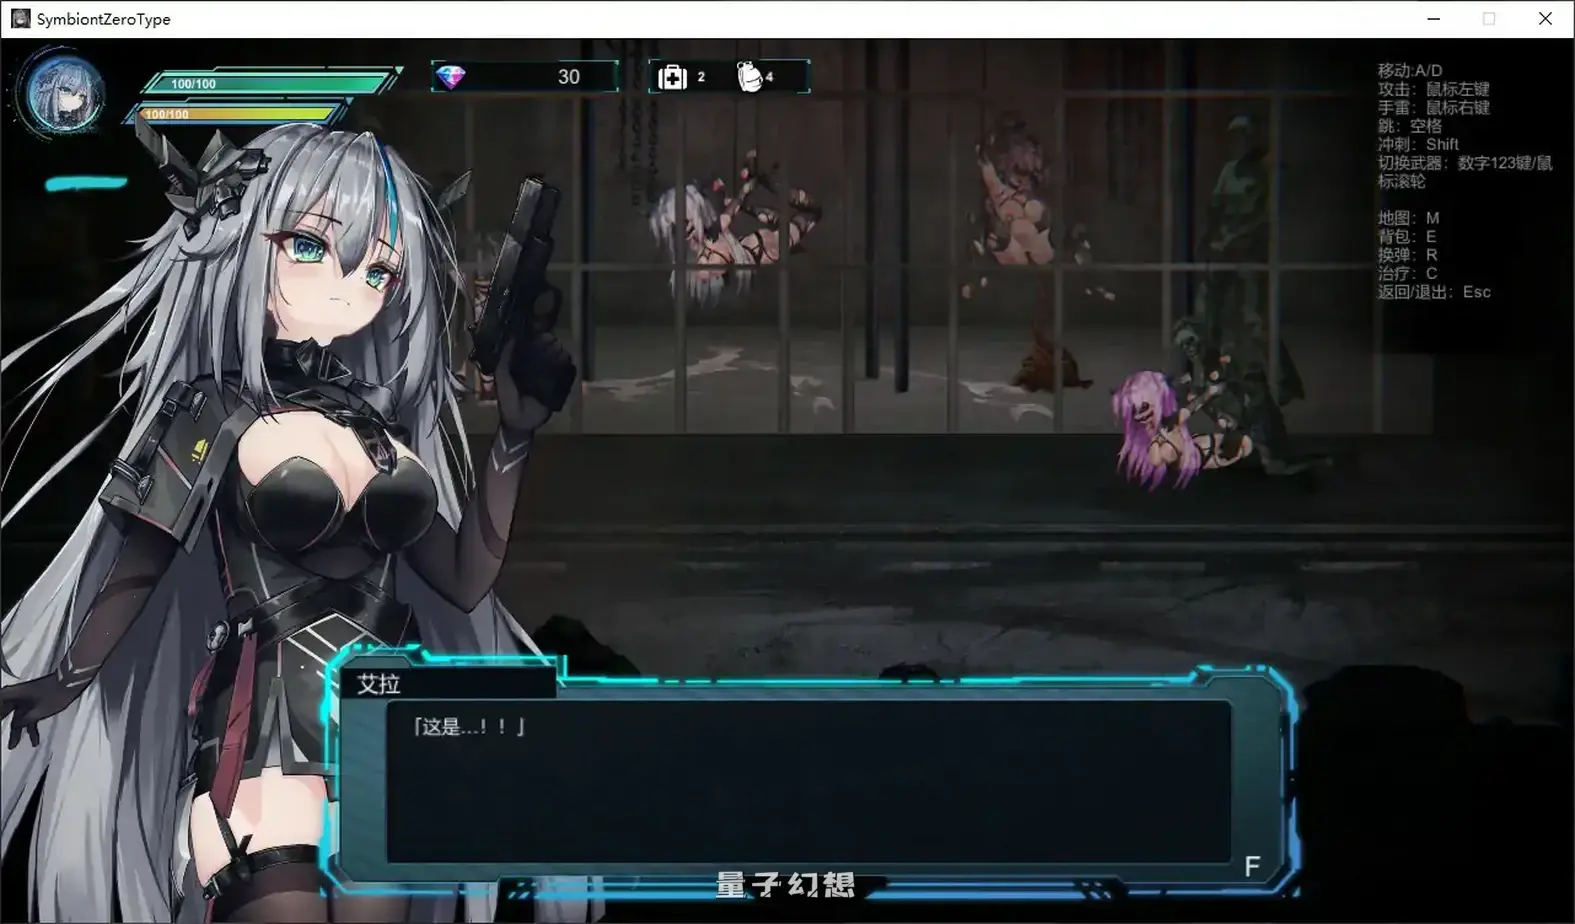Screen dimensions: 1575x924
Task: Click the SymbiontZeroType window title icon
Action: (20, 18)
